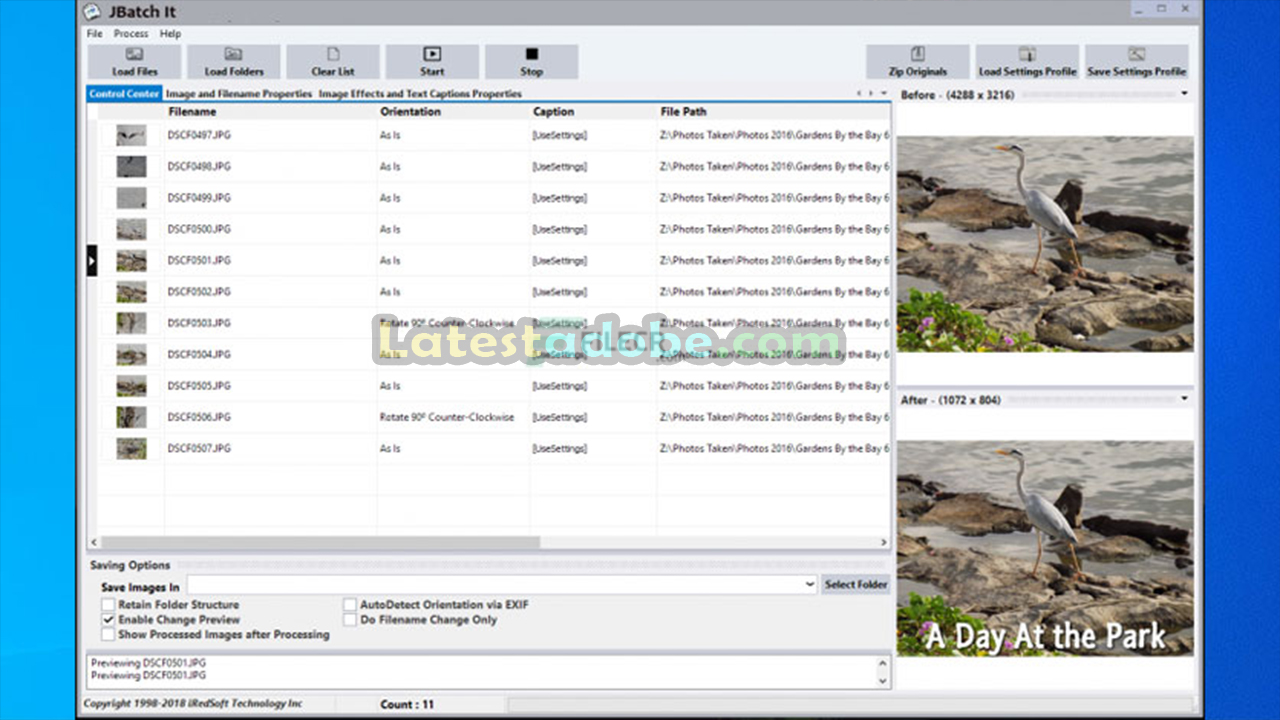
Task: Enable AutoDetect Orientation via EXIF
Action: 350,605
